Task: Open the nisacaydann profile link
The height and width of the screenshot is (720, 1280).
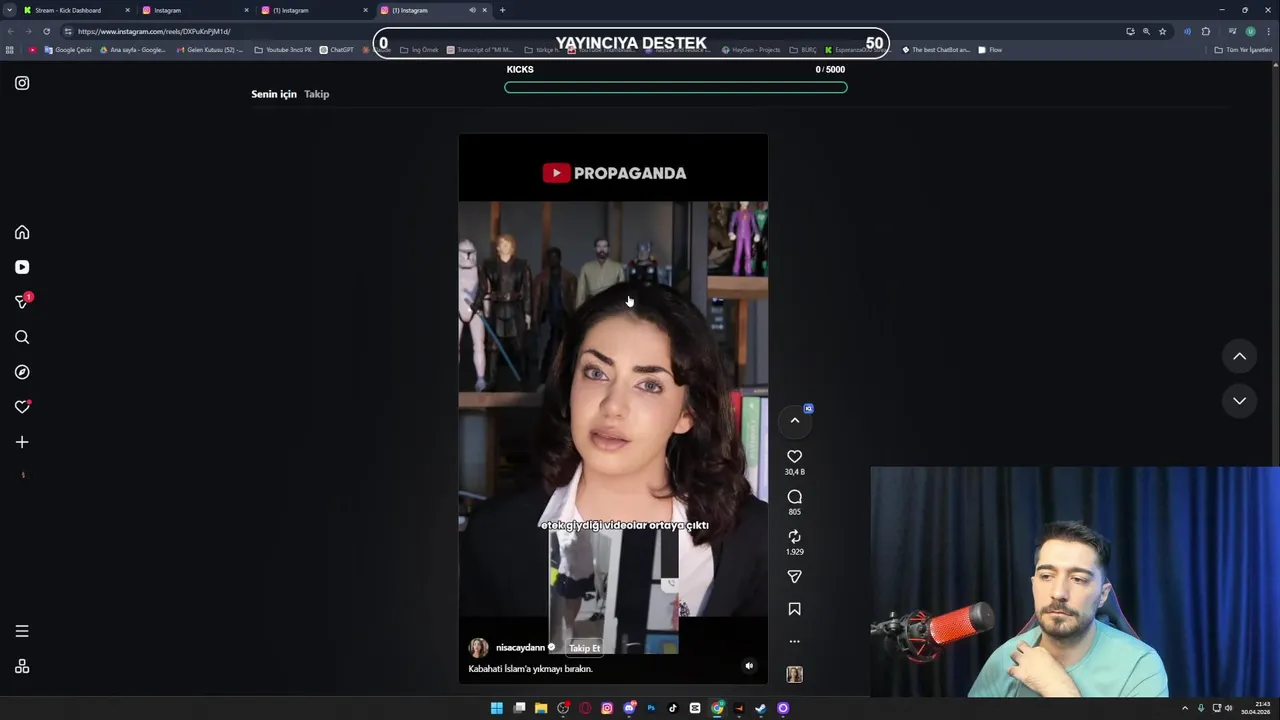Action: point(520,648)
